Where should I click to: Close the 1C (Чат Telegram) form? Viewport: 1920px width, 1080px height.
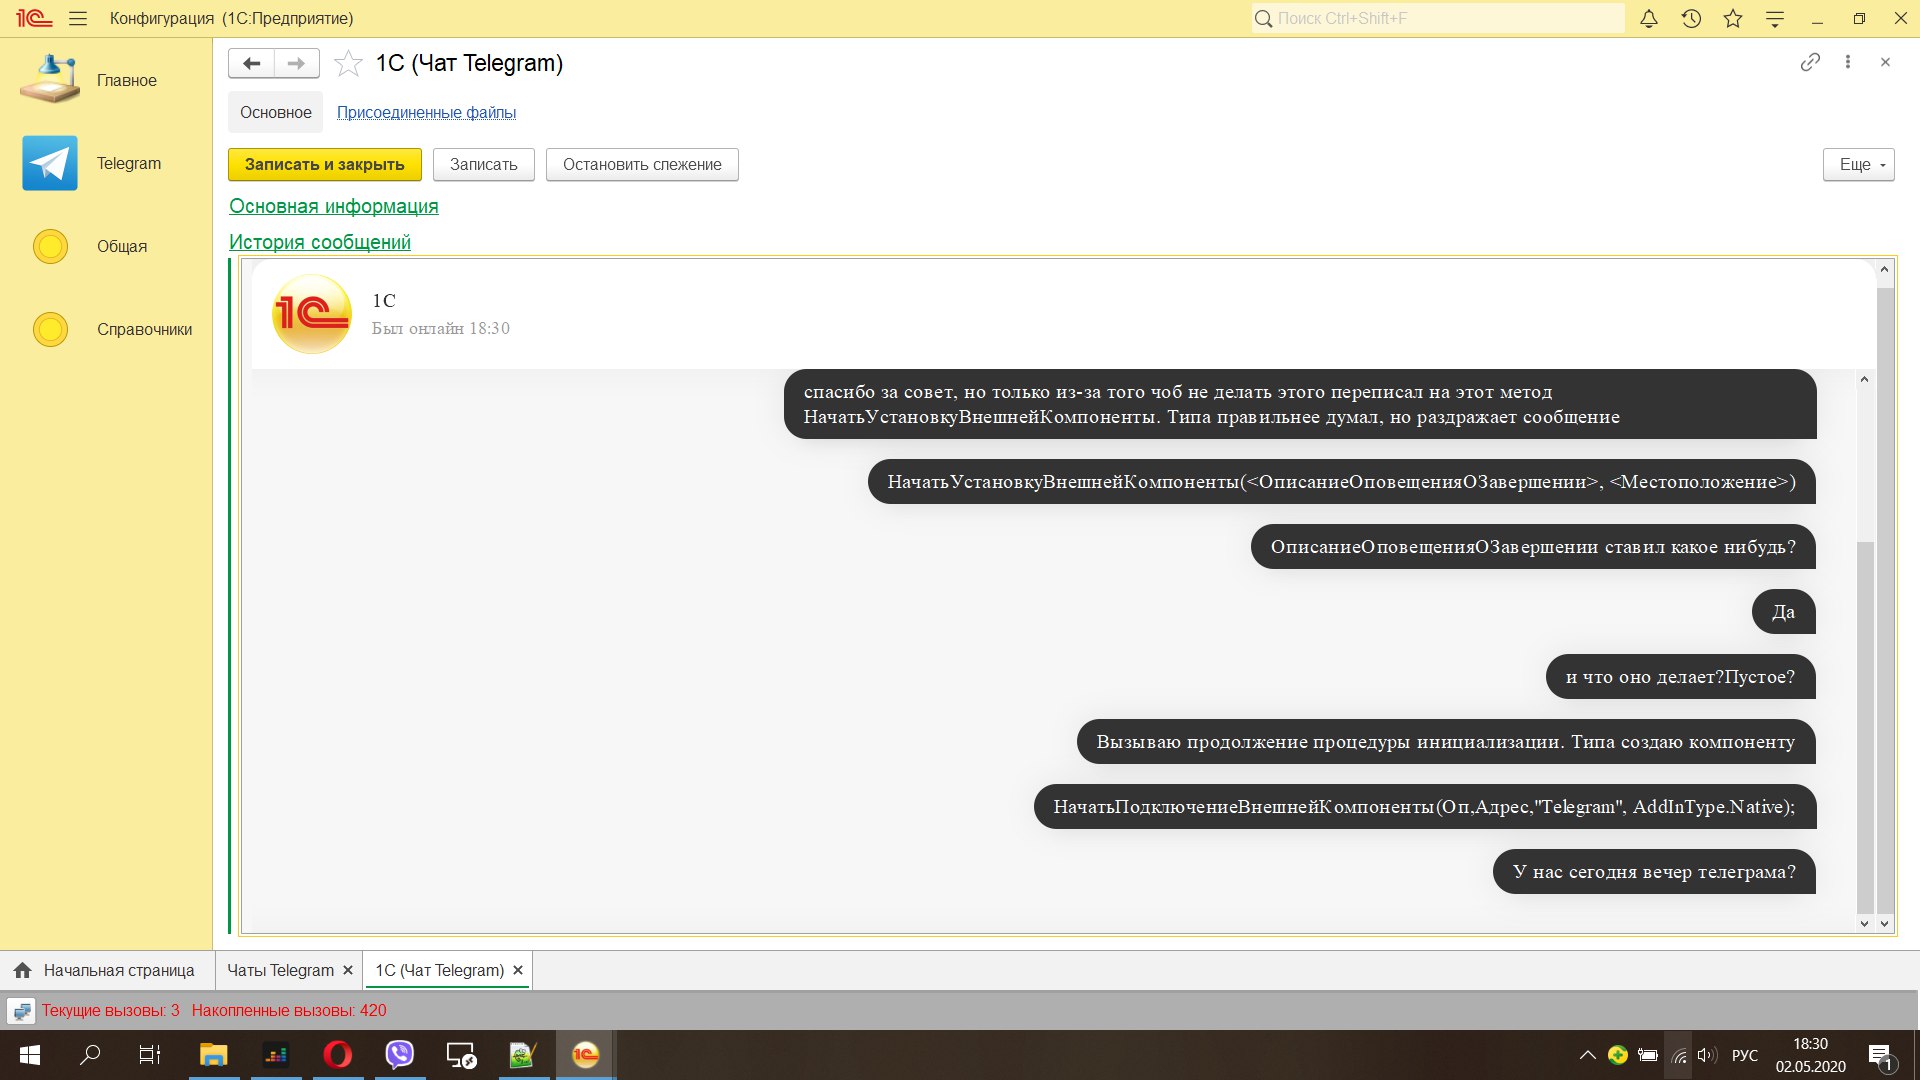point(1885,62)
